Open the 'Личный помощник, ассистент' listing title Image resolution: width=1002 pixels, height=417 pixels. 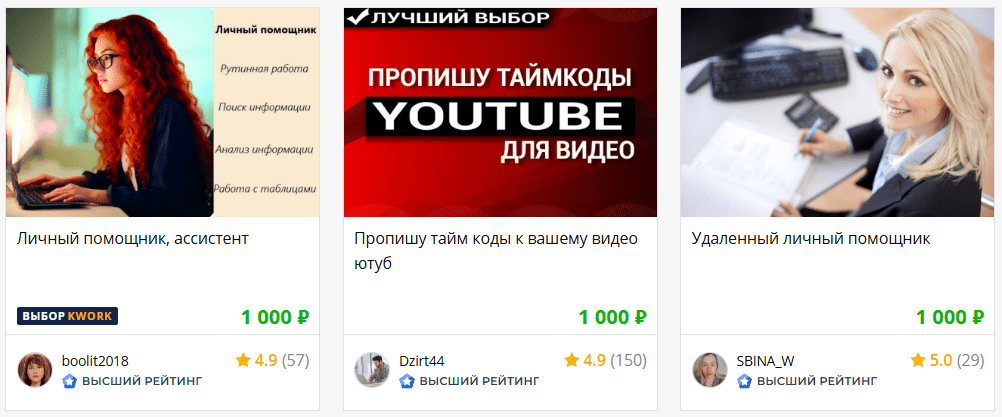[x=133, y=239]
